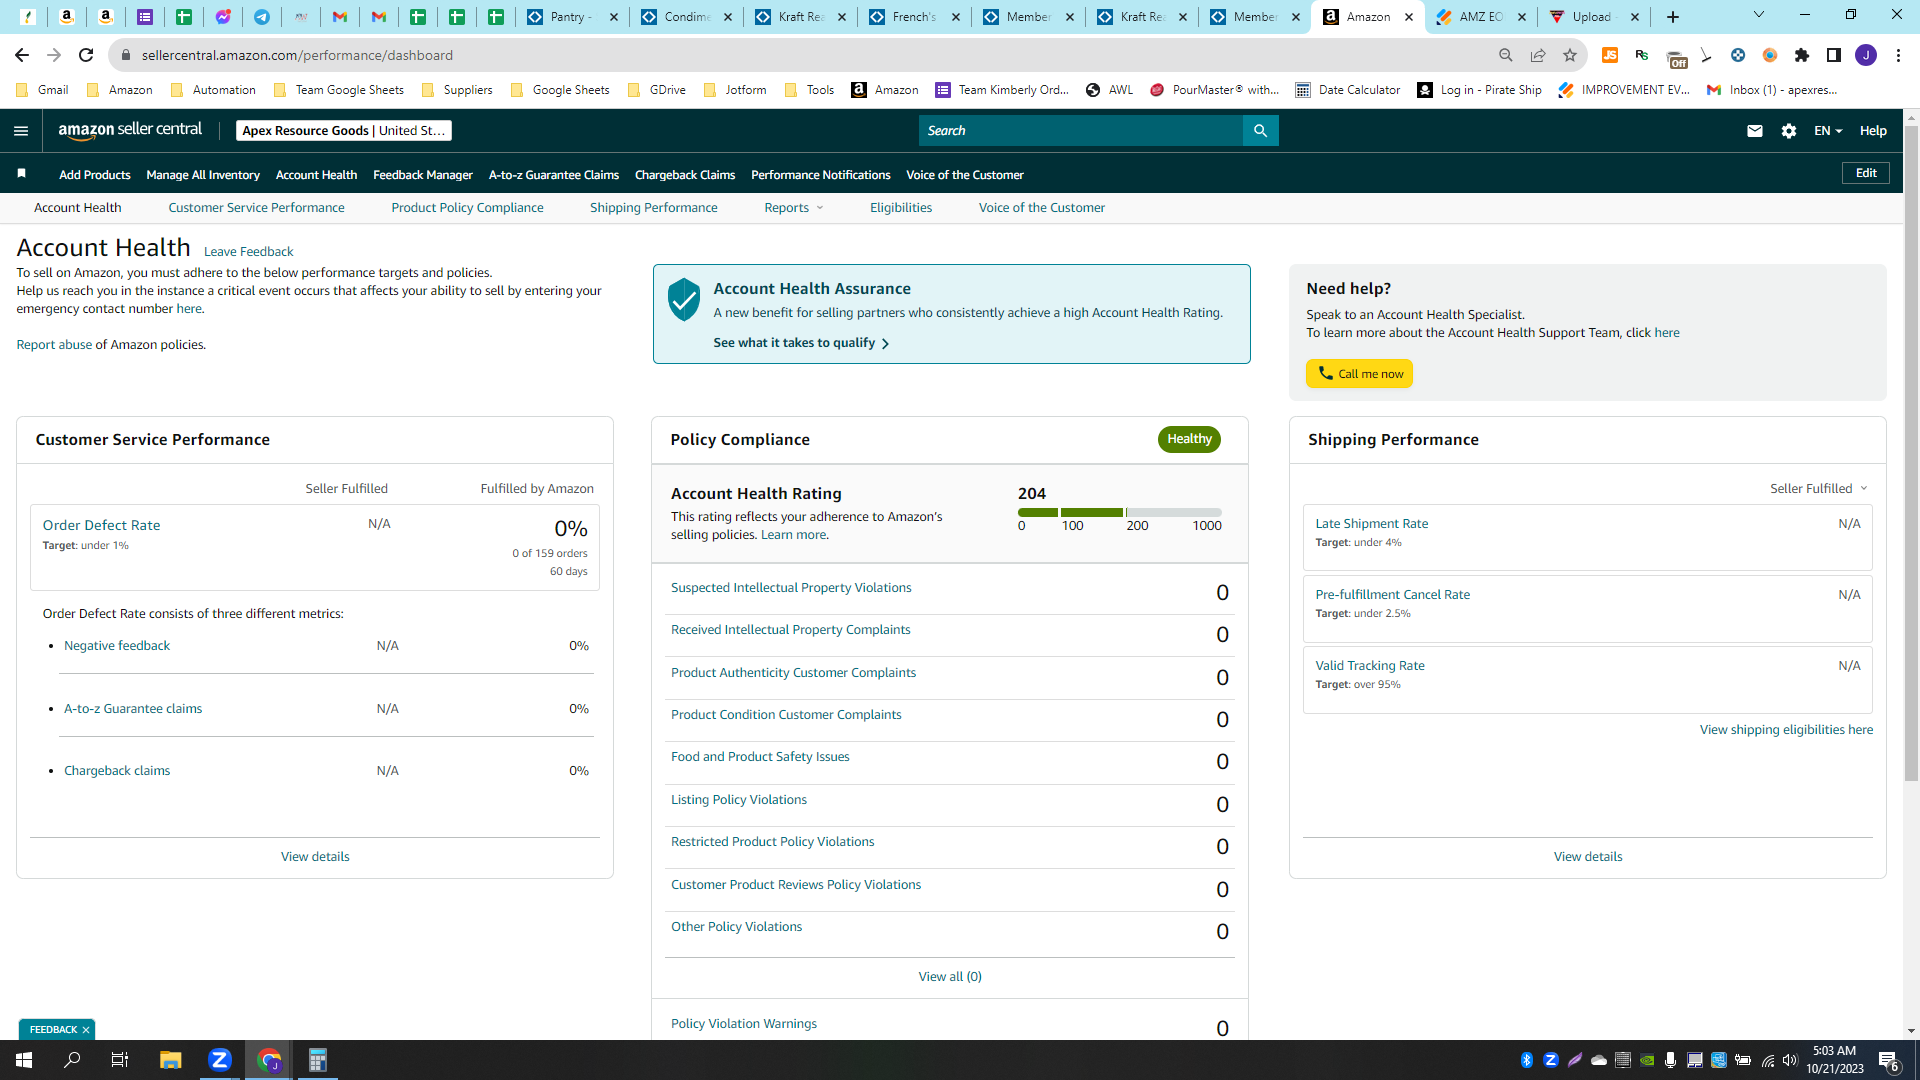Image resolution: width=1920 pixels, height=1080 pixels.
Task: Click the Leave Feedback link
Action: pyautogui.click(x=248, y=252)
